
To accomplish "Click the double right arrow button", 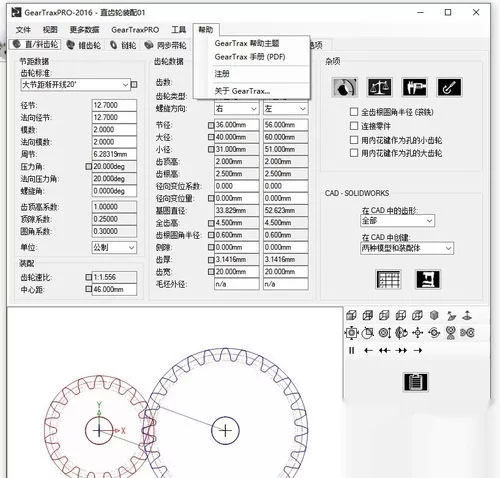I will coord(401,350).
